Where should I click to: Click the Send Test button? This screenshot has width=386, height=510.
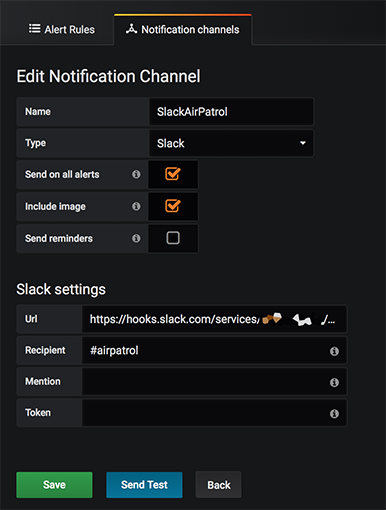144,485
